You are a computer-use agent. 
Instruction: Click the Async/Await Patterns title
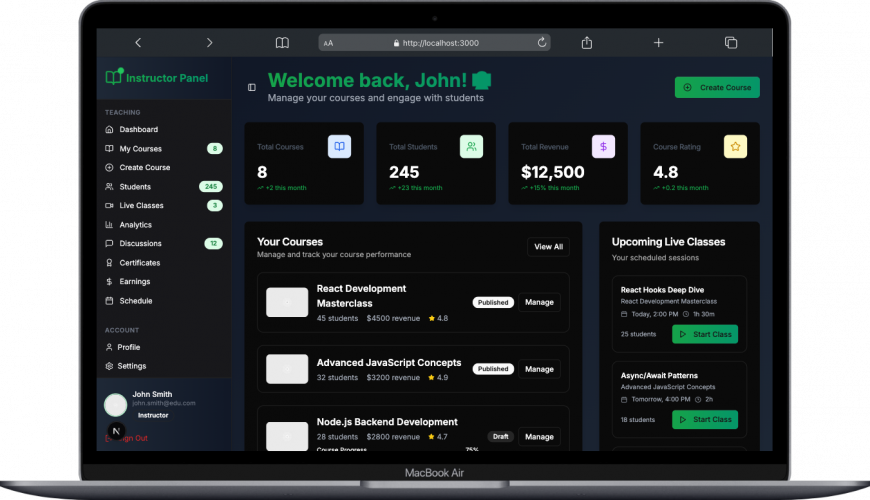(x=659, y=376)
